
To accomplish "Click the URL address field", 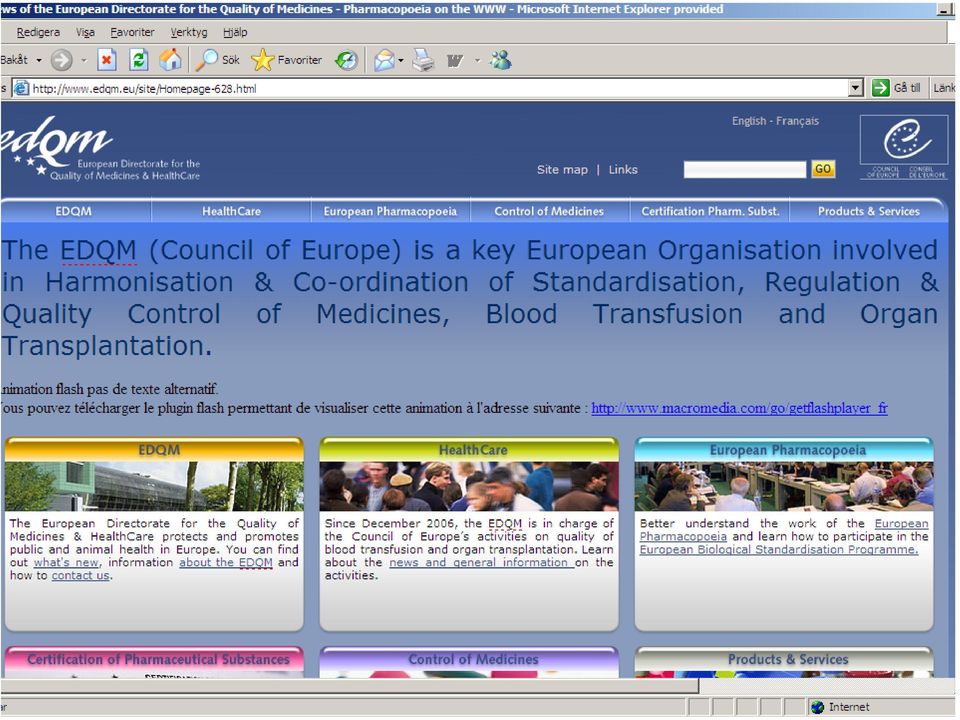I will tap(431, 88).
